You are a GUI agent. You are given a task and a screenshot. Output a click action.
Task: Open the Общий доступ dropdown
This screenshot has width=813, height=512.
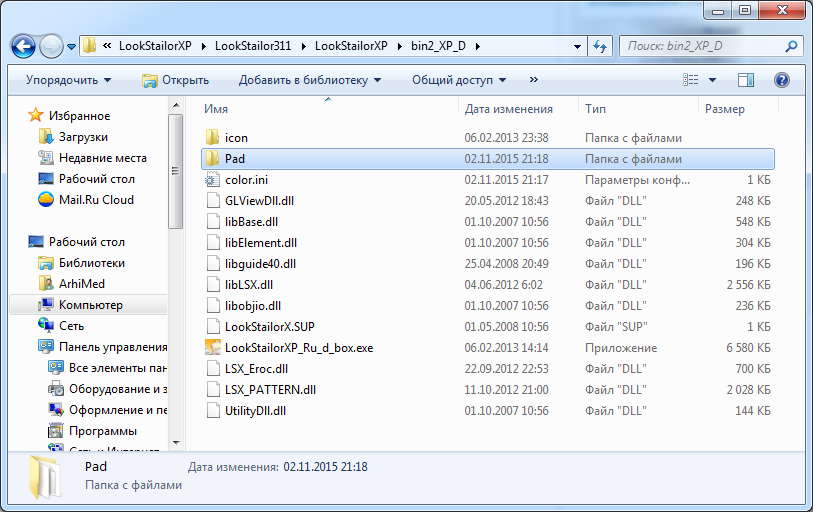pyautogui.click(x=459, y=80)
